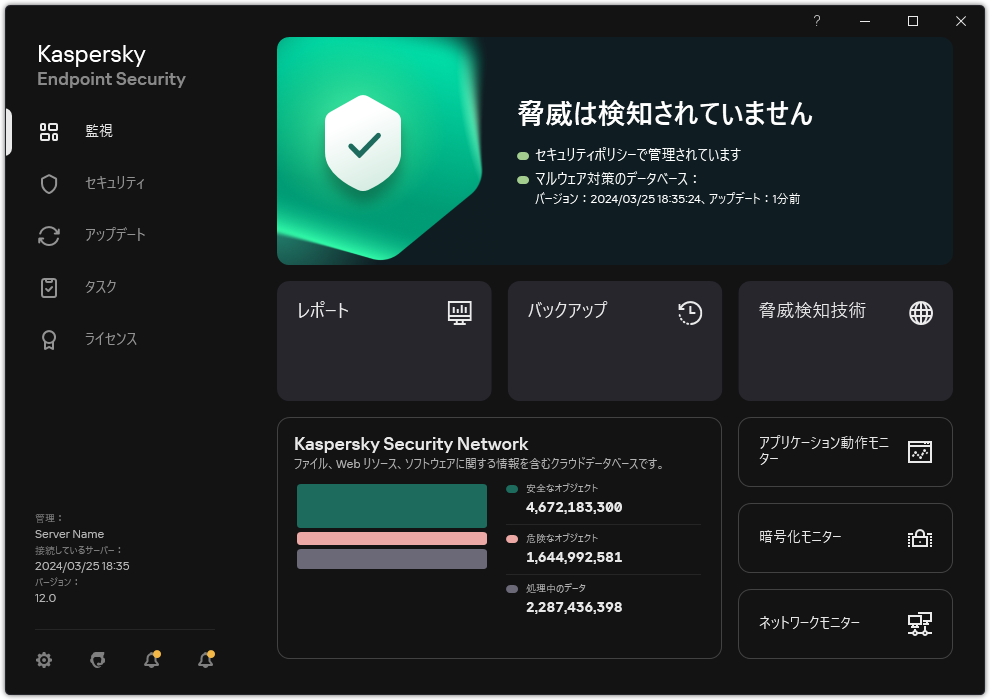Click the help question mark in title bar
Image resolution: width=990 pixels, height=700 pixels.
tap(816, 21)
